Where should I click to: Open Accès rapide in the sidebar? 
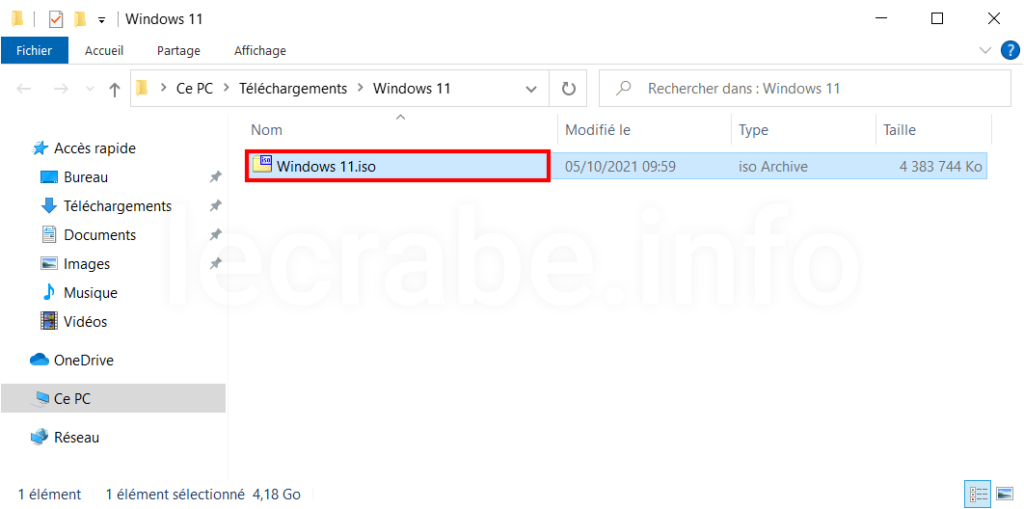pyautogui.click(x=95, y=148)
